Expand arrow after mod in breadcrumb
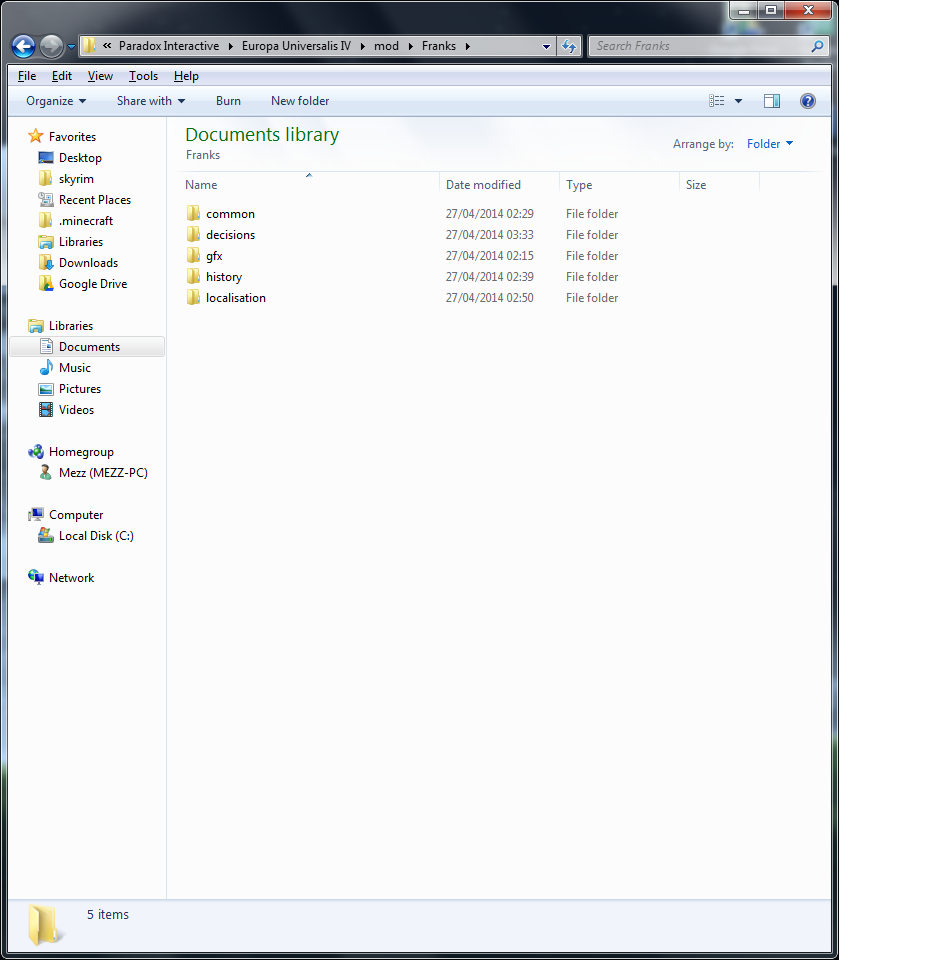This screenshot has height=960, width=931. [x=410, y=46]
